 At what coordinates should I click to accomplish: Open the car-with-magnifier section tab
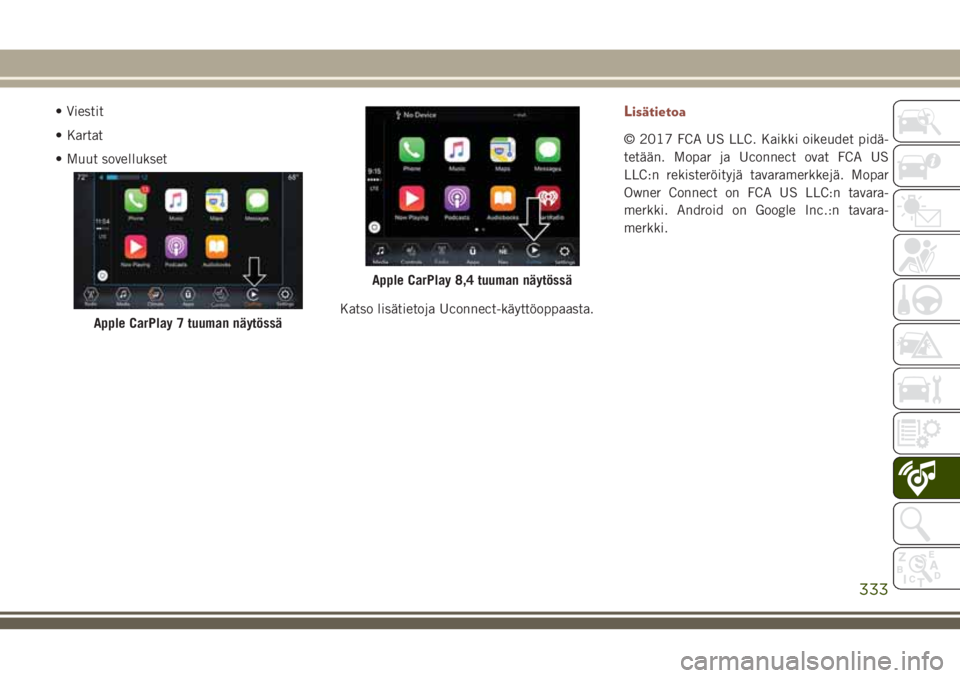926,121
